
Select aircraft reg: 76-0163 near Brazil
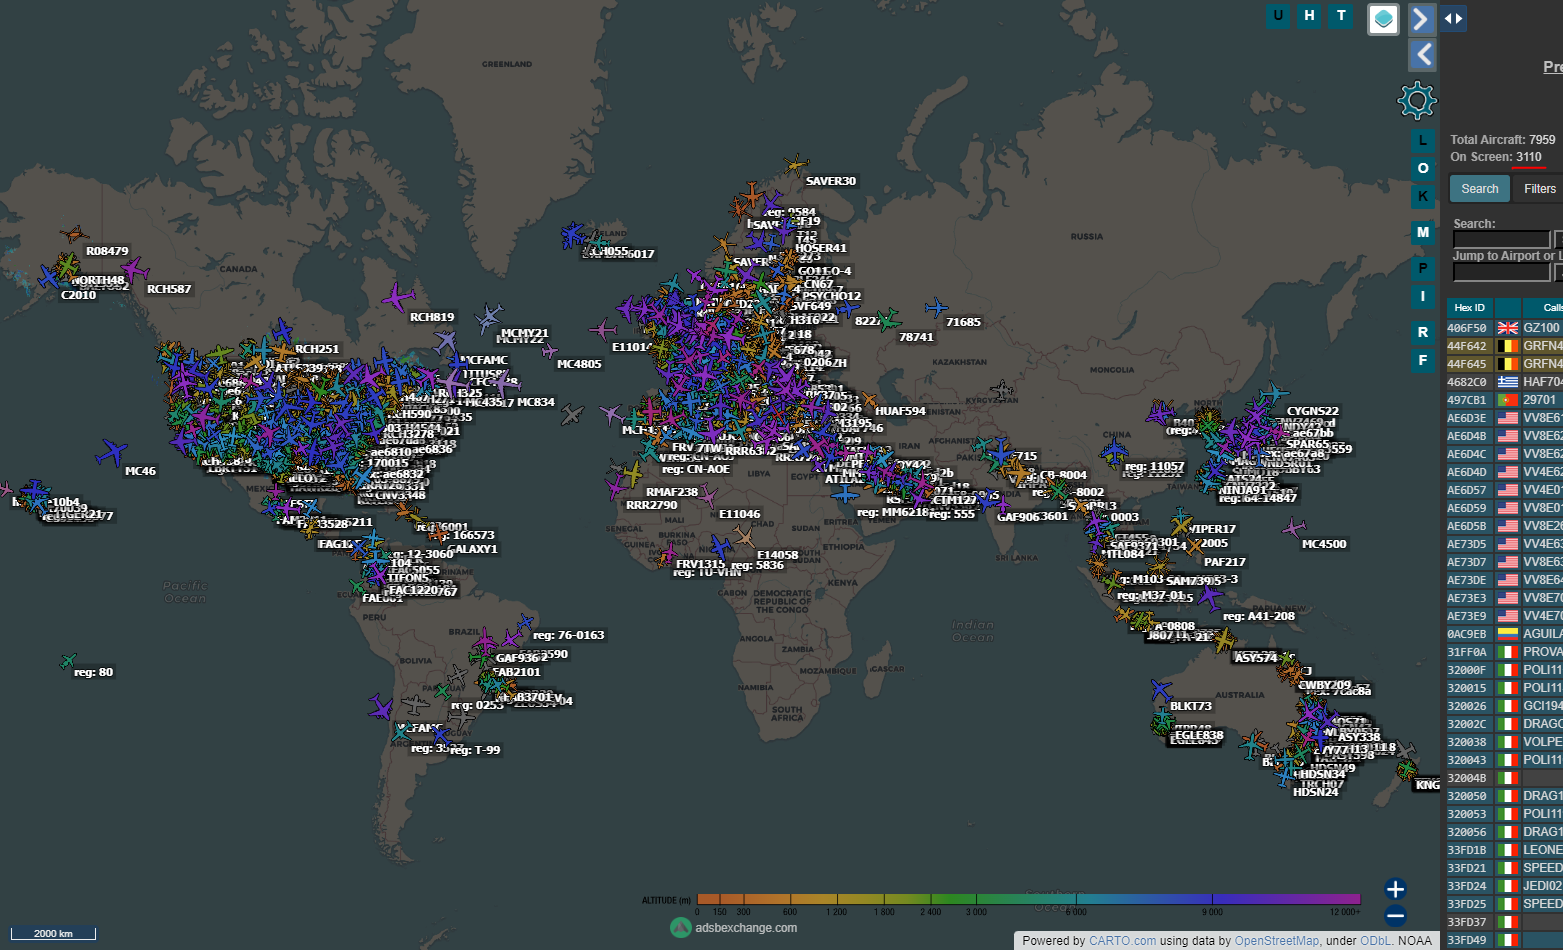(524, 623)
